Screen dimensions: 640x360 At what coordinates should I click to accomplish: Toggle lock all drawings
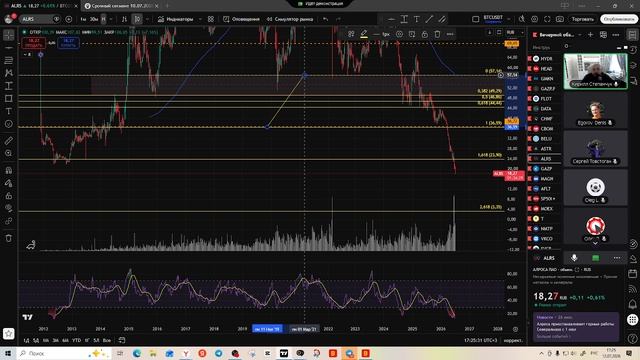coord(9,196)
